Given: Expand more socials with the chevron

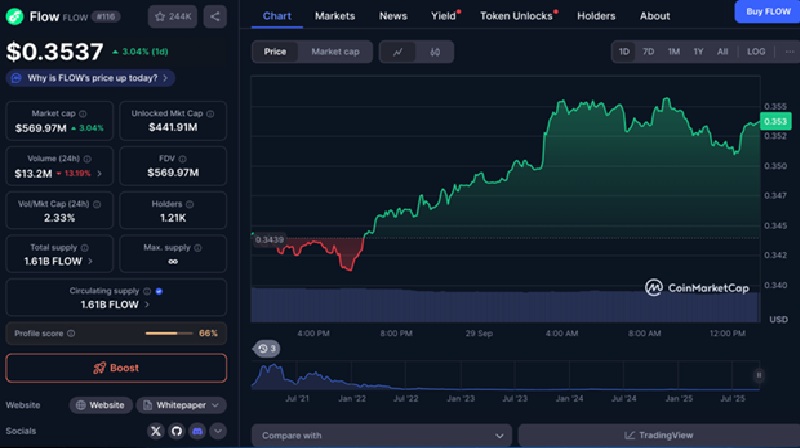Looking at the screenshot, I should pos(218,431).
